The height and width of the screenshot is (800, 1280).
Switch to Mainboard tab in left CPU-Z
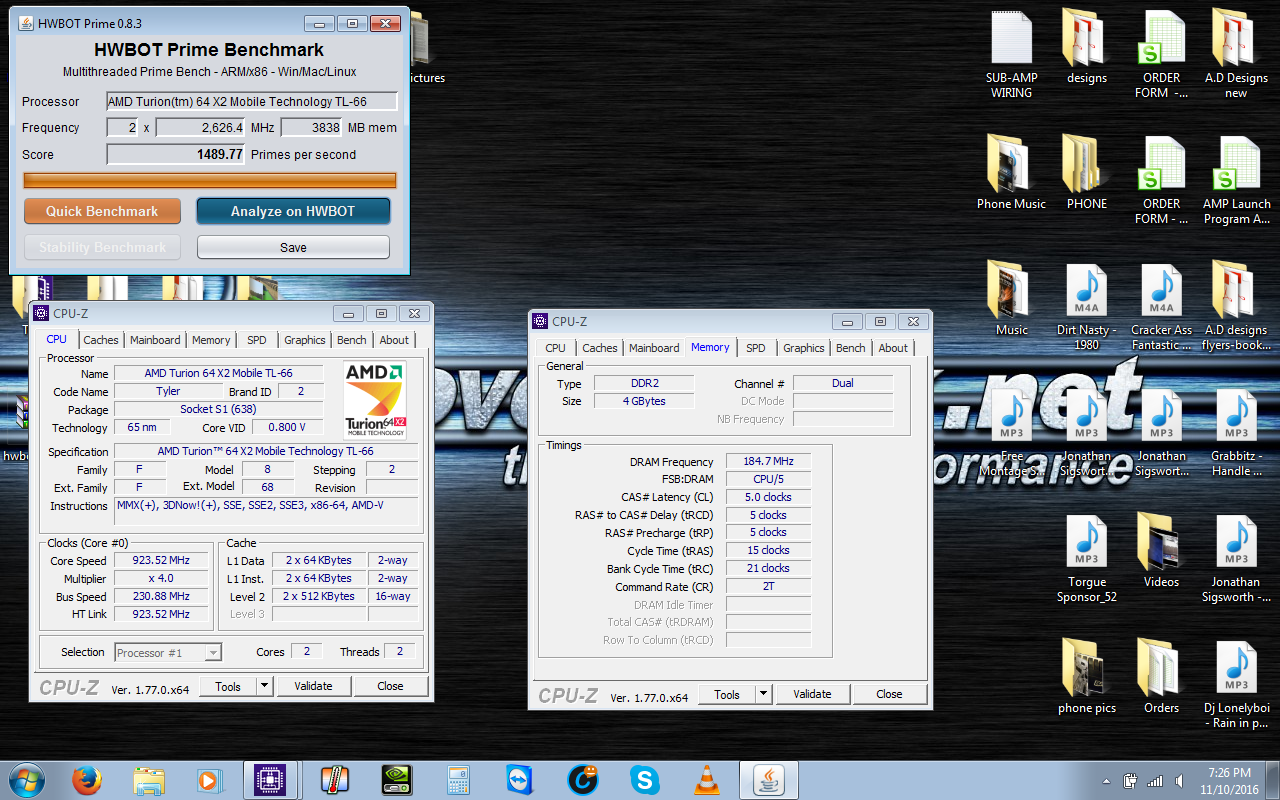pyautogui.click(x=155, y=340)
